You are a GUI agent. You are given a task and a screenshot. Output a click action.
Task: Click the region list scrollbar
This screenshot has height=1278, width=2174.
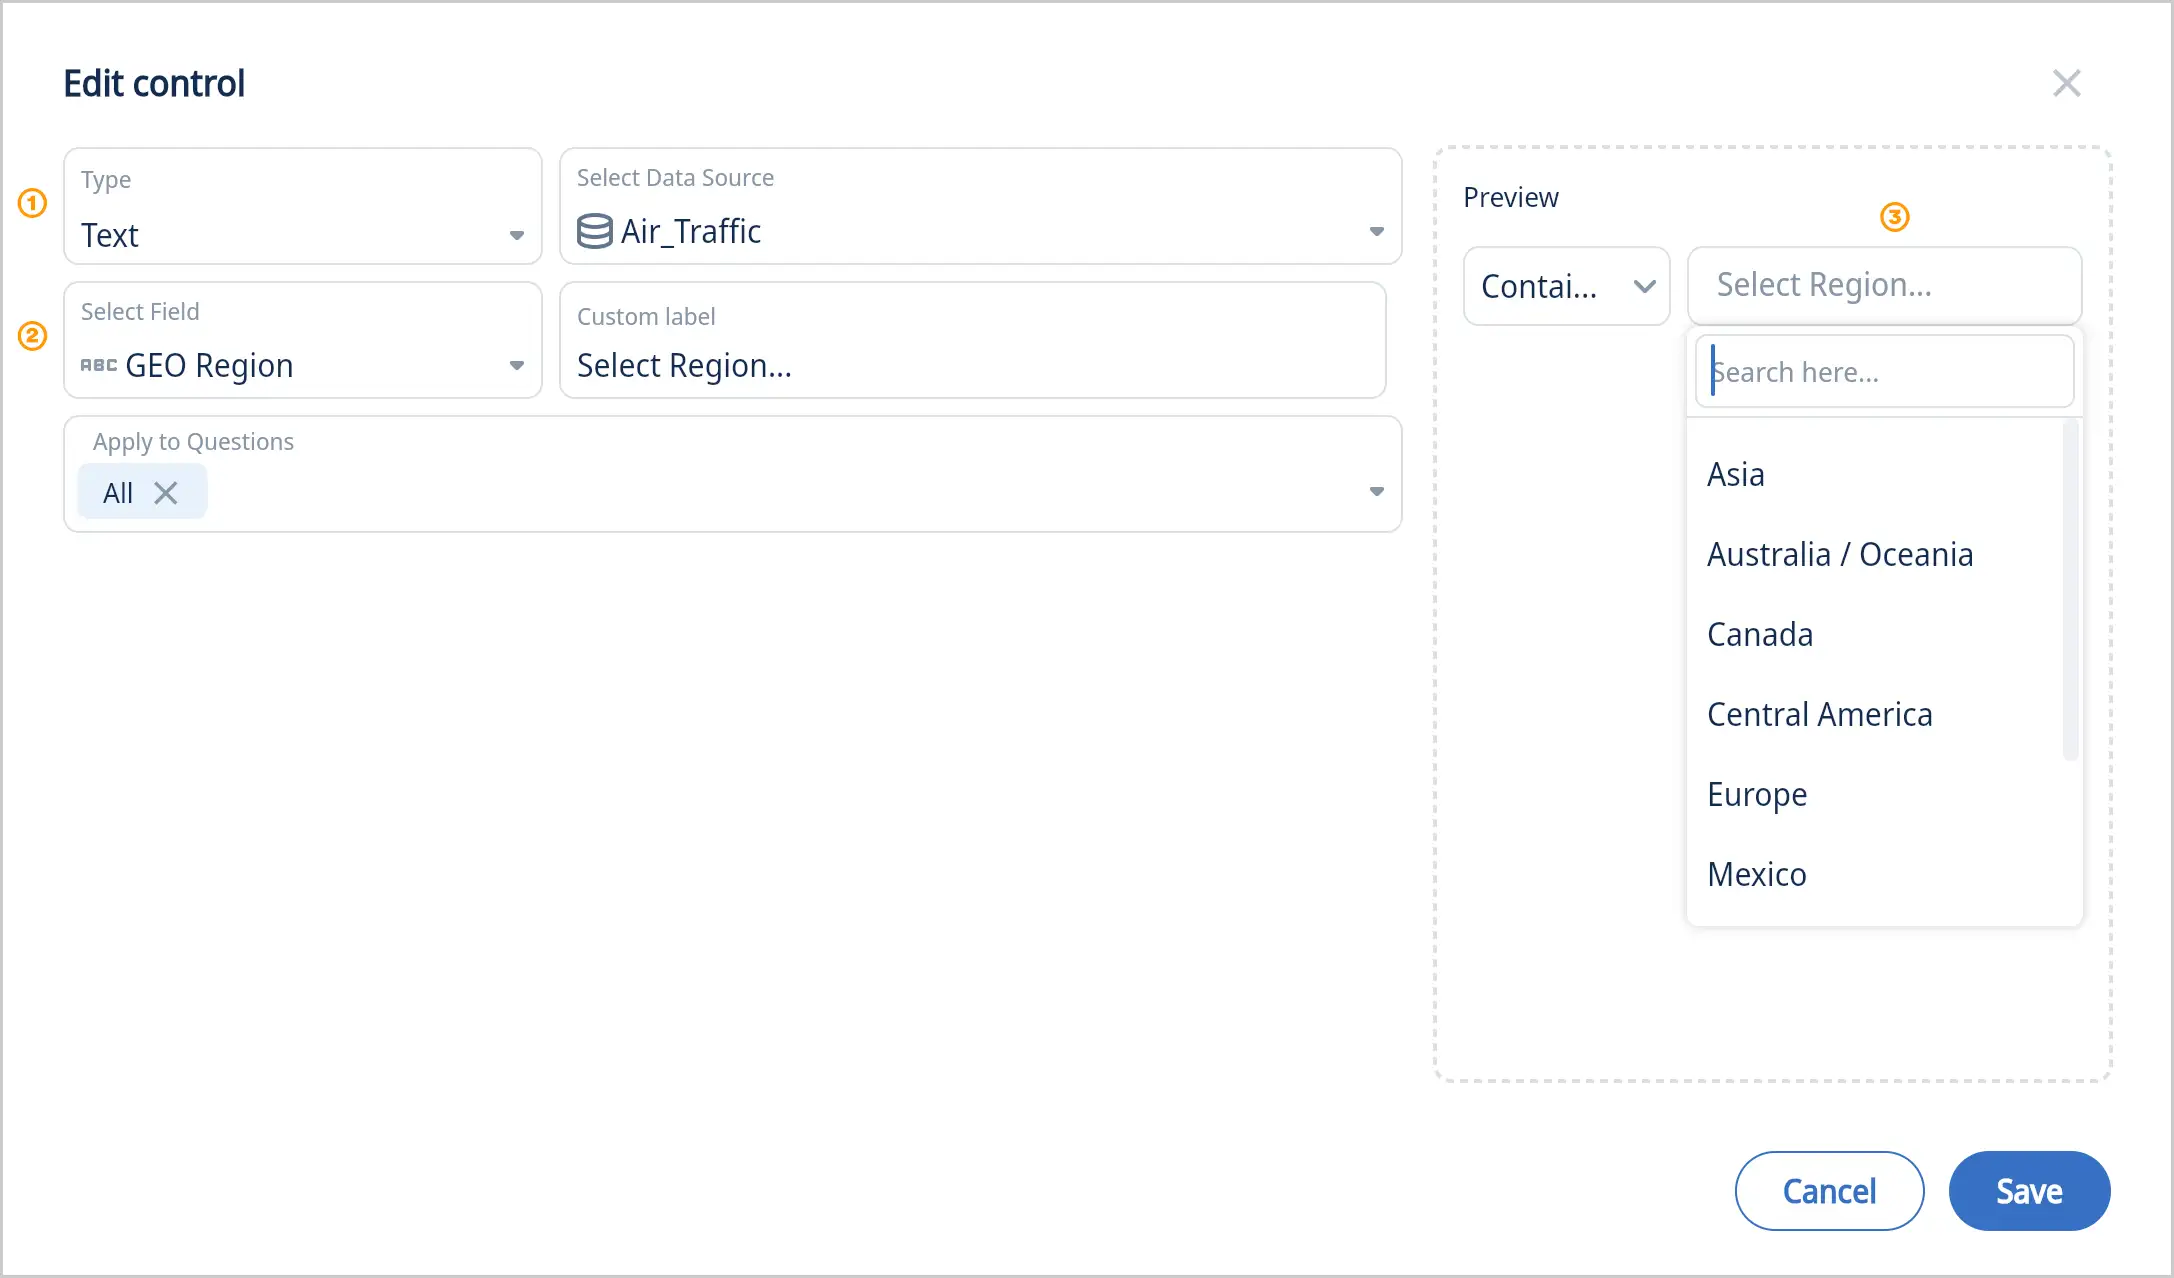2070,590
